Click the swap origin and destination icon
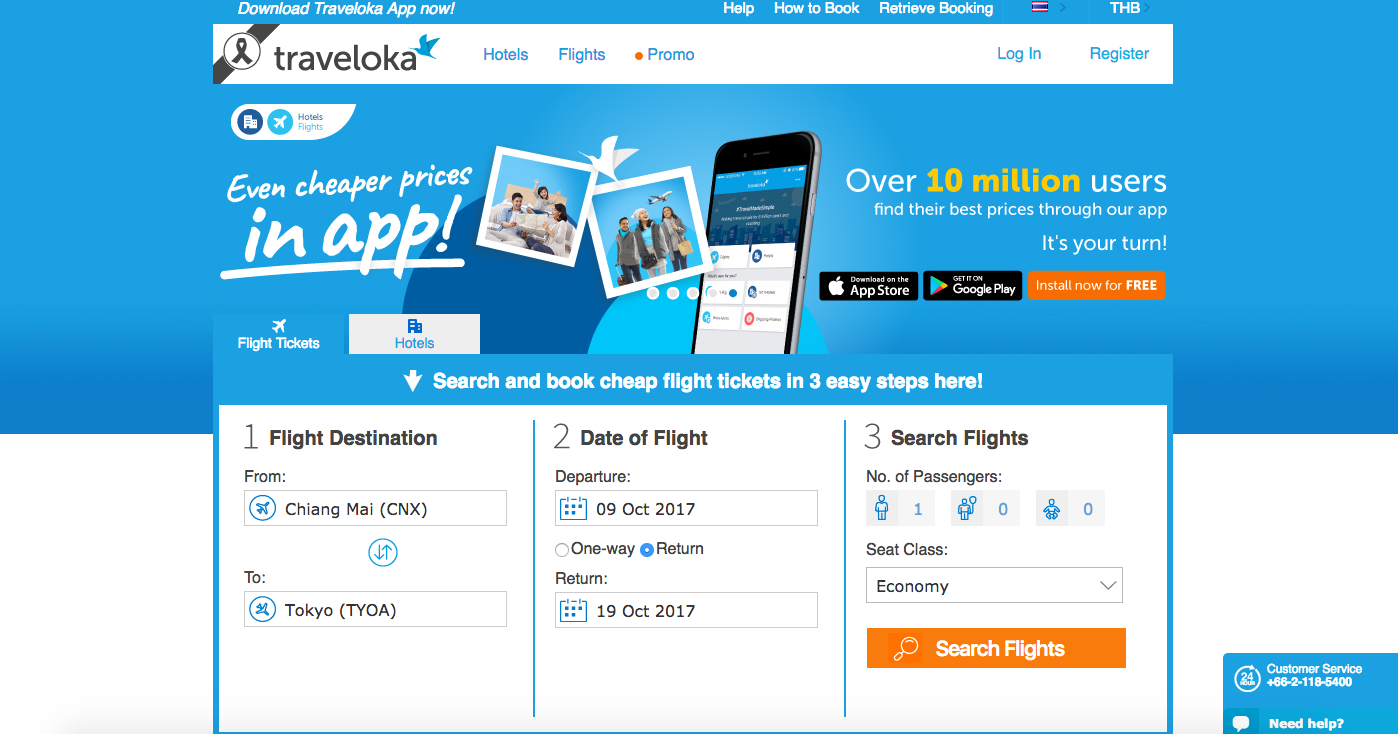 (383, 552)
